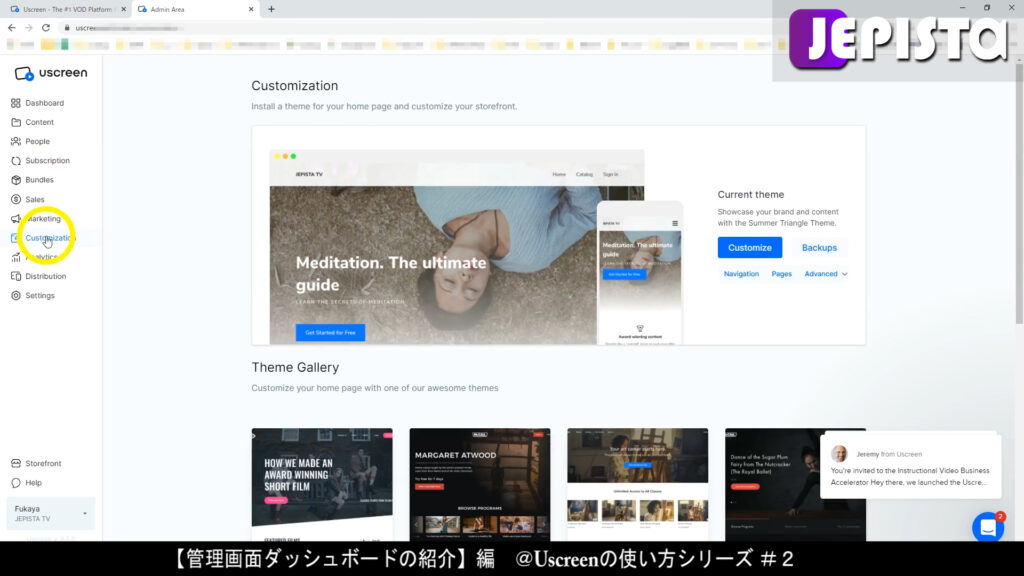The height and width of the screenshot is (576, 1024).
Task: Go to the People section
Action: click(x=37, y=141)
